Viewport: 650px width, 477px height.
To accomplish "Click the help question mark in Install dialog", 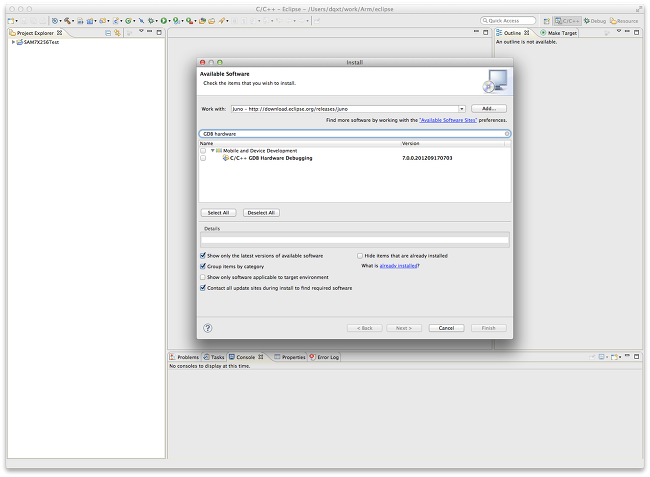I will point(208,328).
